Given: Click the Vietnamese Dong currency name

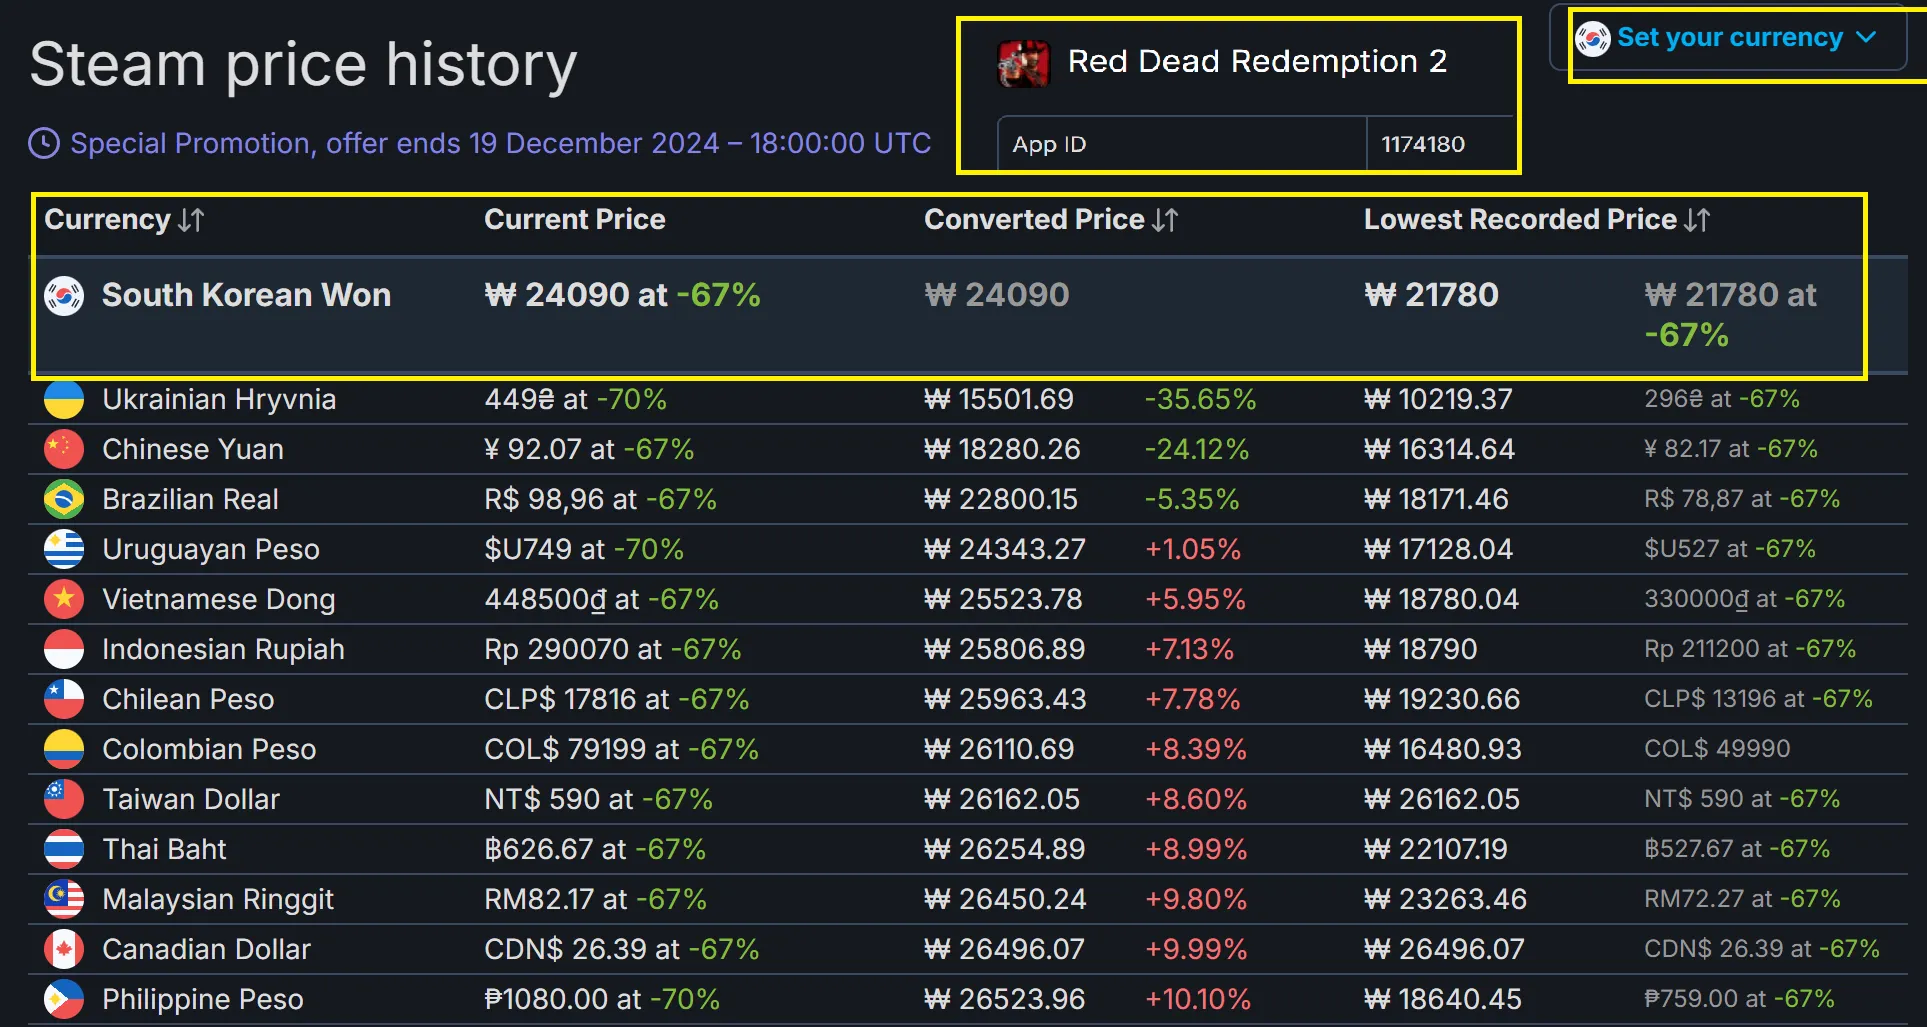Looking at the screenshot, I should (219, 599).
